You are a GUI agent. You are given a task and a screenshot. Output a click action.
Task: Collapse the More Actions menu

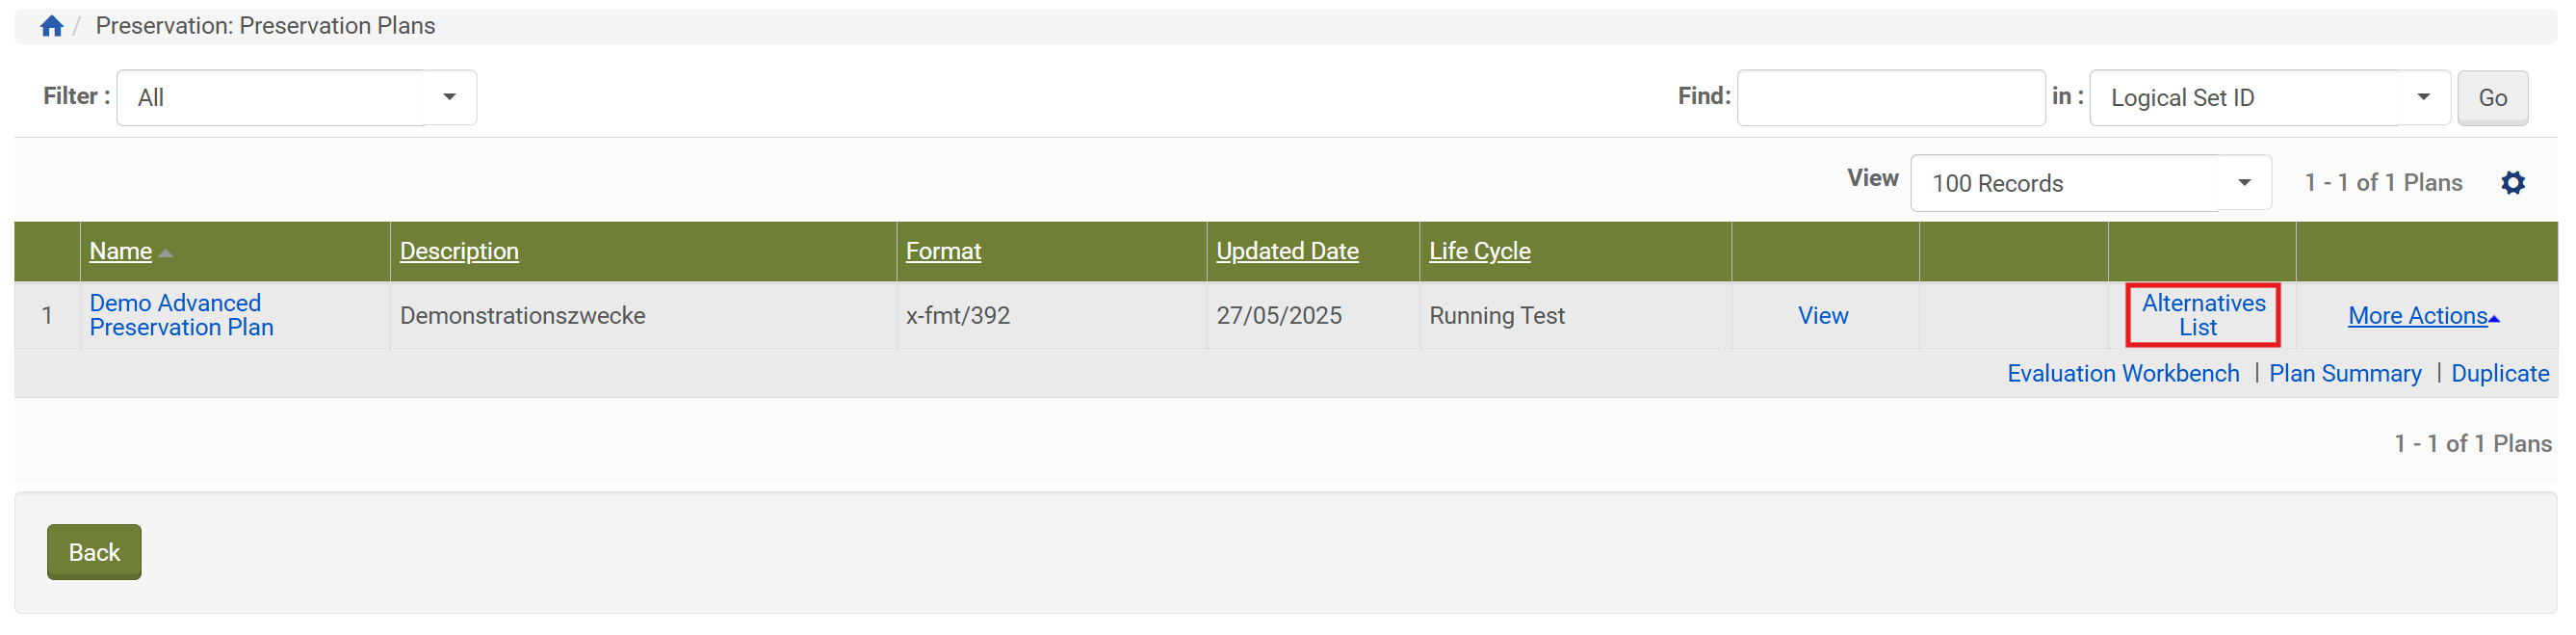(2422, 316)
